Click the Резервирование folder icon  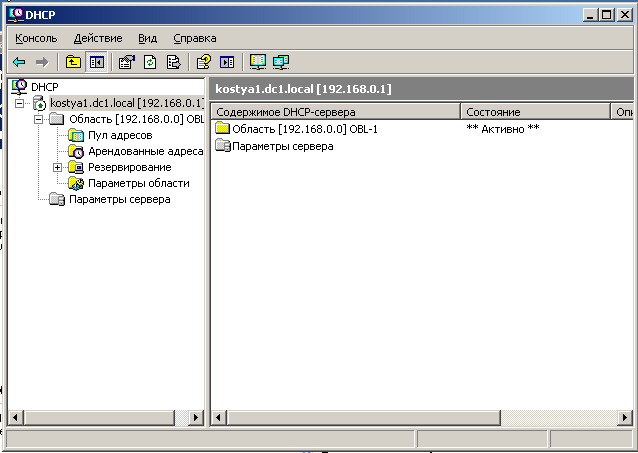coord(76,167)
